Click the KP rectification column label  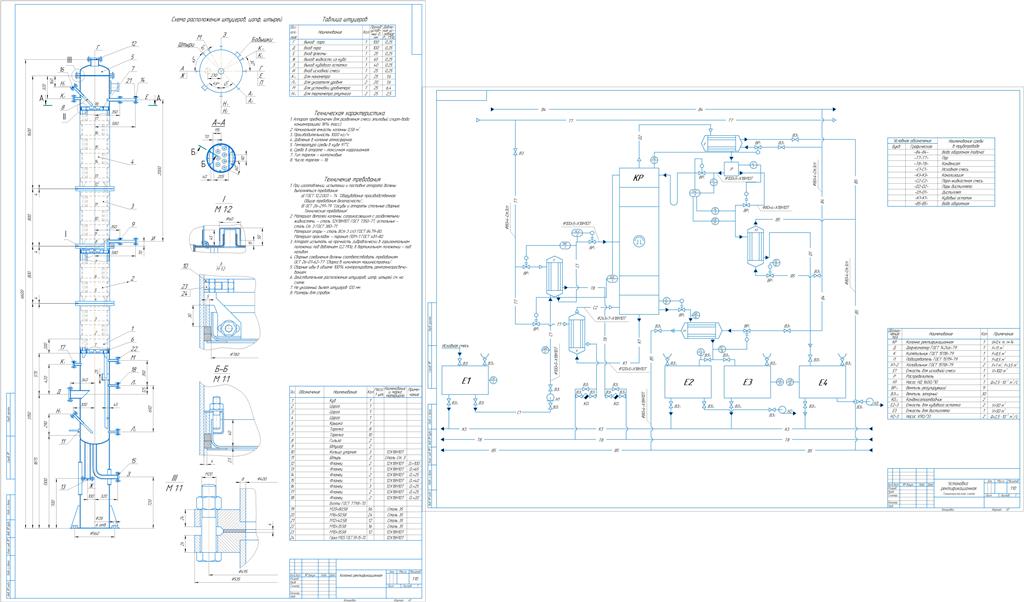639,178
